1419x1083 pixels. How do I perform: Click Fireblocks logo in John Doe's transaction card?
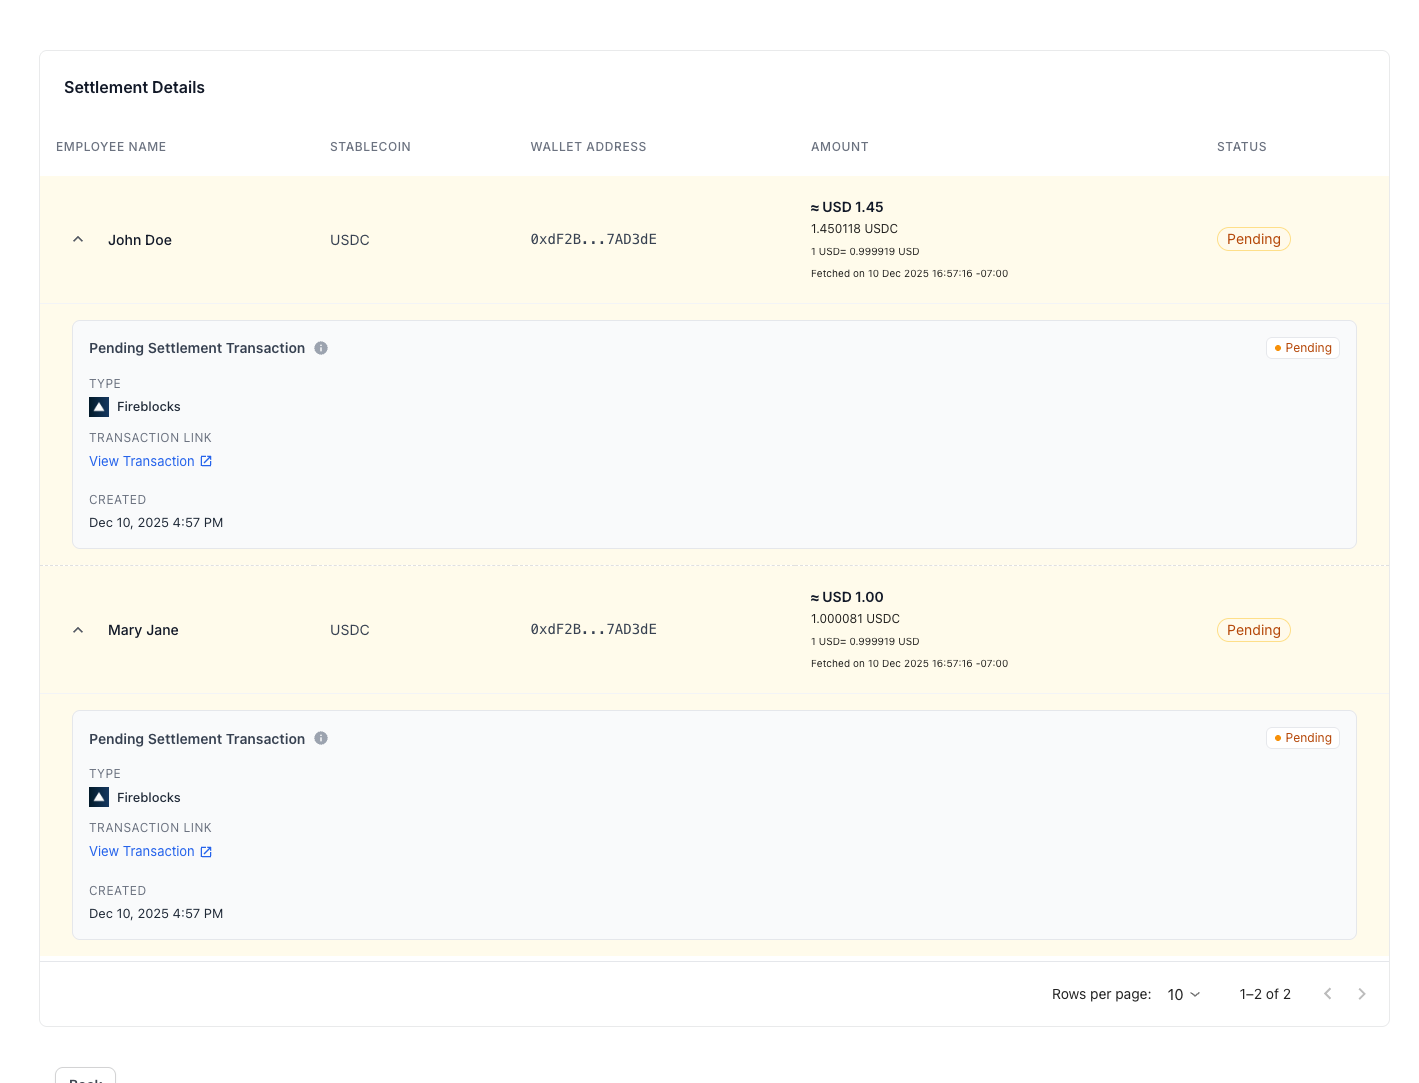click(x=99, y=407)
